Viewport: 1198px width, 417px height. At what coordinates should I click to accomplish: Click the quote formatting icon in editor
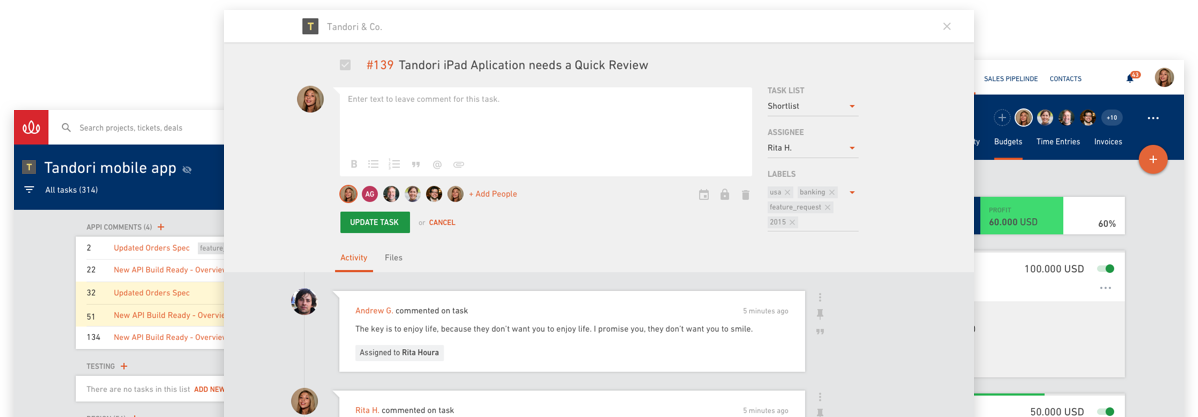pos(416,164)
